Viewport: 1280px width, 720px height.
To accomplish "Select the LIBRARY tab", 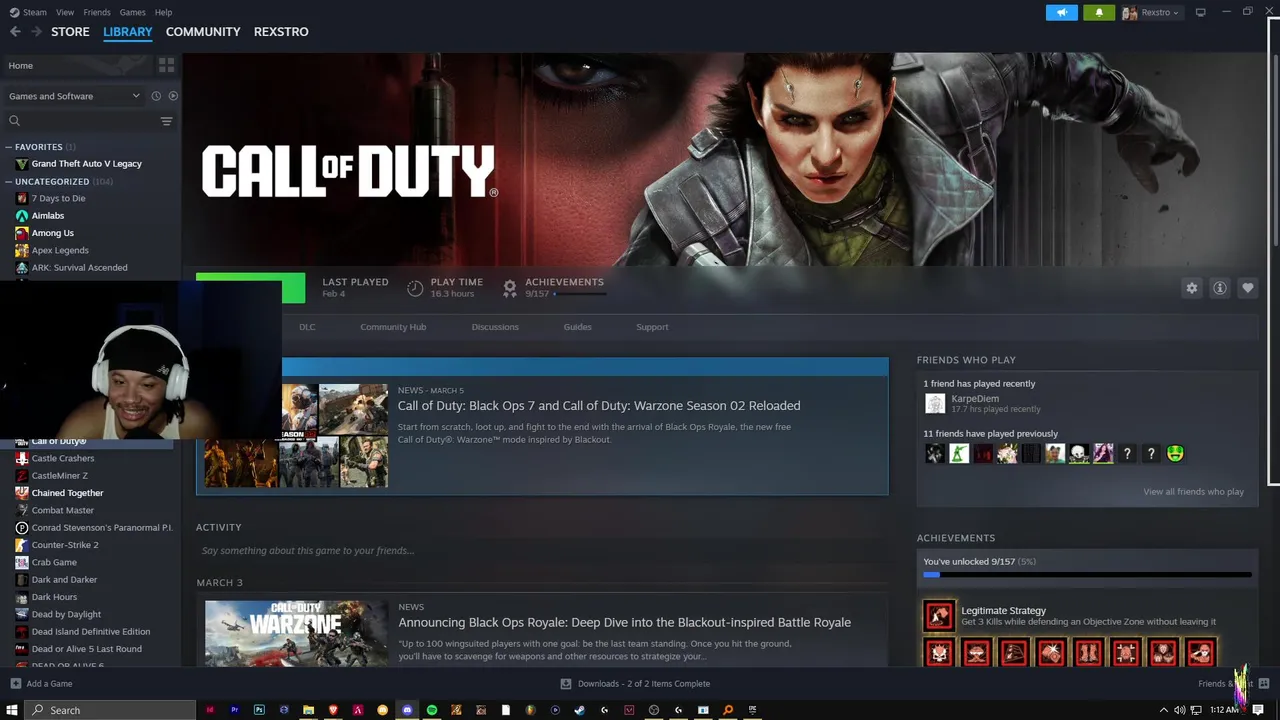I will [x=128, y=32].
